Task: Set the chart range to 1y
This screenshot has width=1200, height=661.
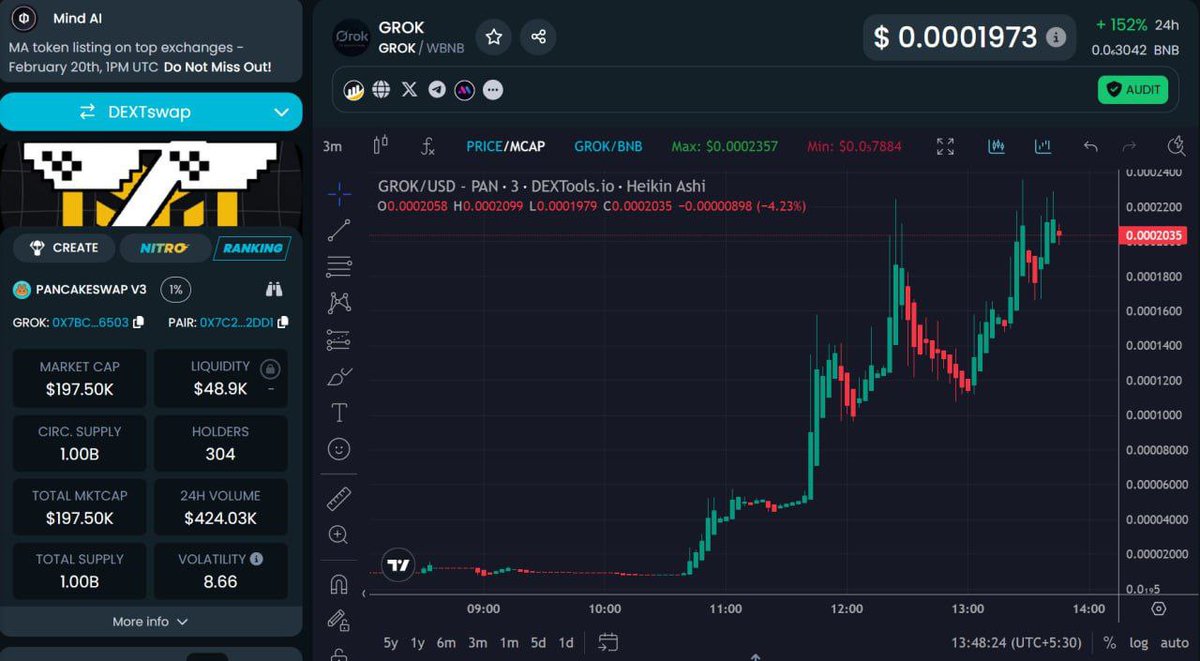Action: click(418, 643)
